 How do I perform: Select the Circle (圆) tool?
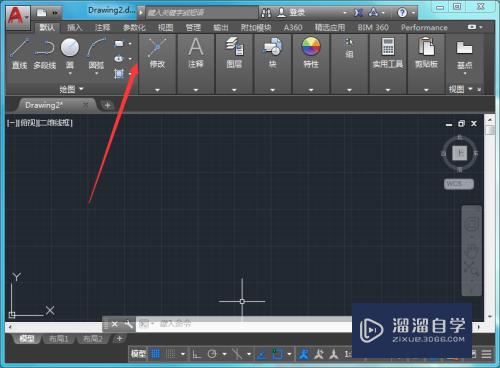pyautogui.click(x=70, y=53)
